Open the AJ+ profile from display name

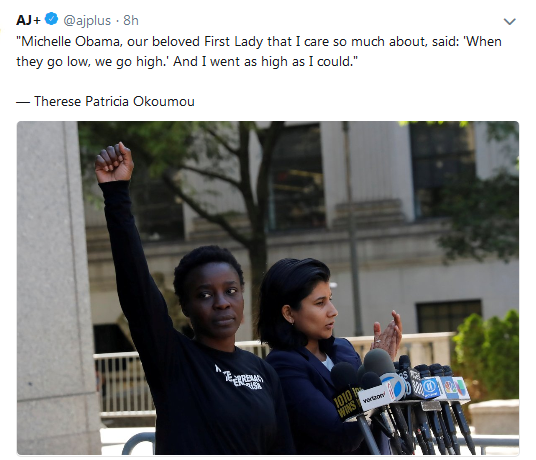point(28,21)
